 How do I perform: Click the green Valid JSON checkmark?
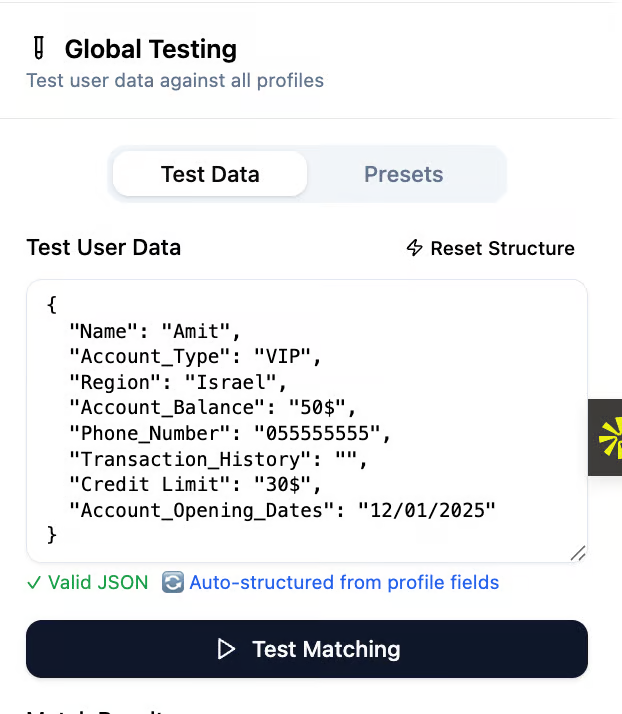coord(34,582)
